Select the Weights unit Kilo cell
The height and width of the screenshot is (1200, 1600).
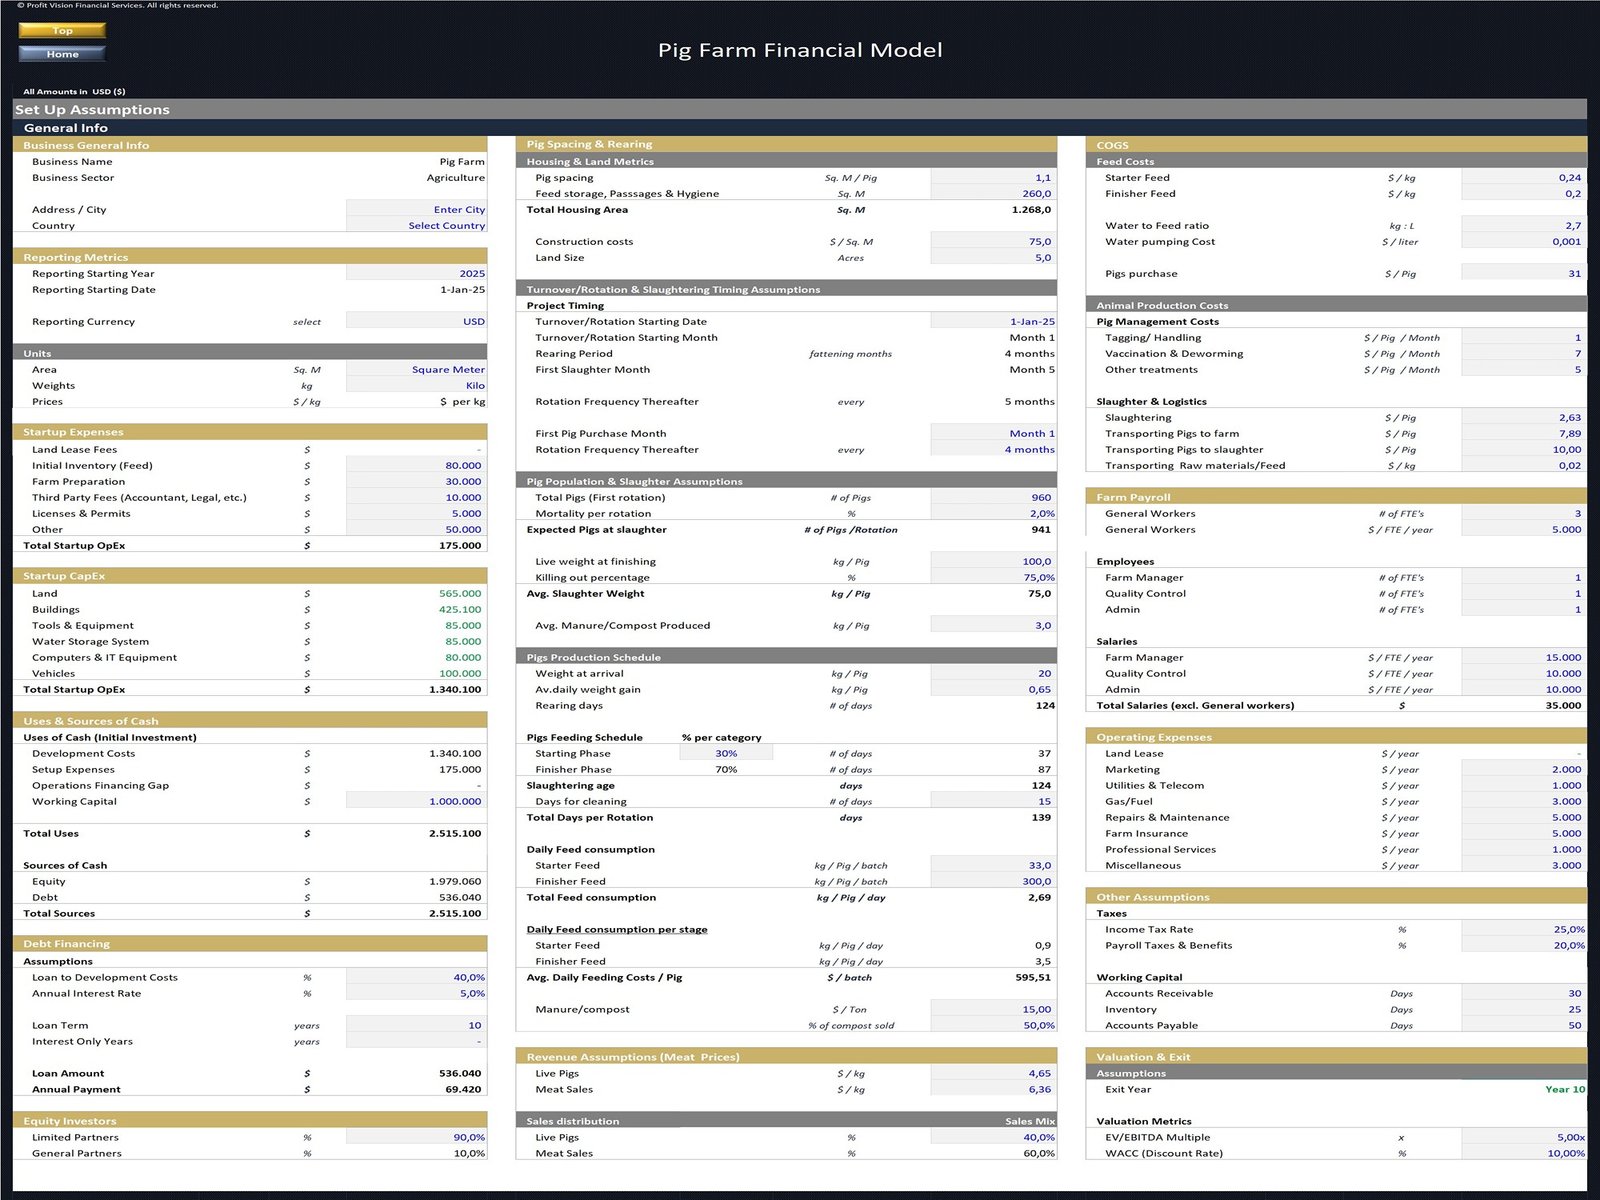(x=416, y=386)
